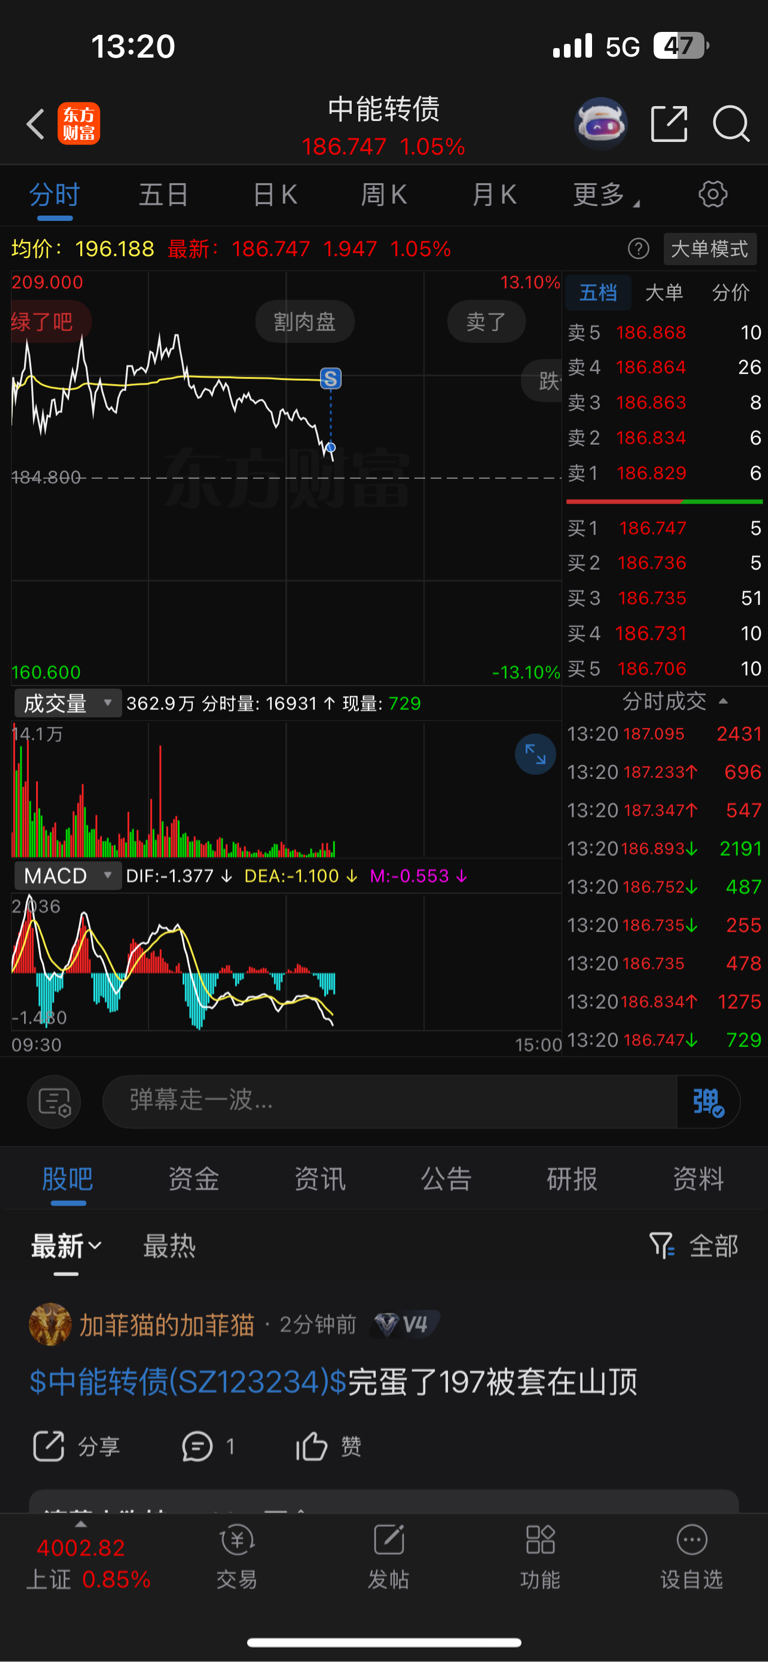Open the filter funnel 全部

click(693, 1246)
